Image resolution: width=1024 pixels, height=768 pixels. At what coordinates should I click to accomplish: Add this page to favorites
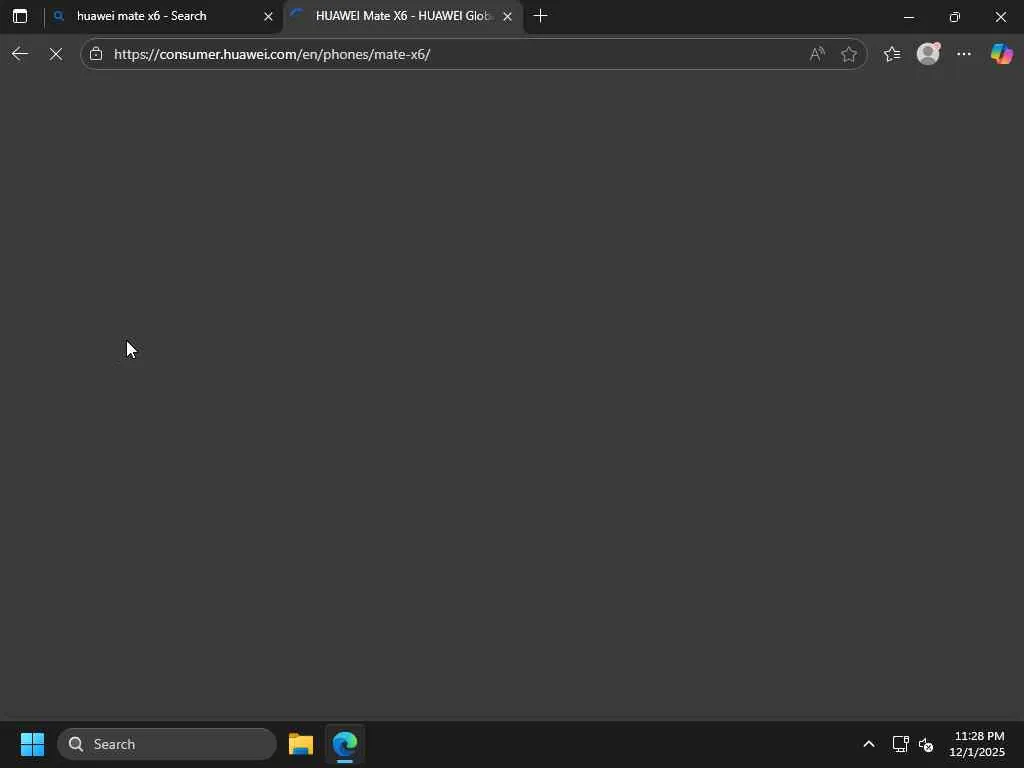click(x=848, y=54)
